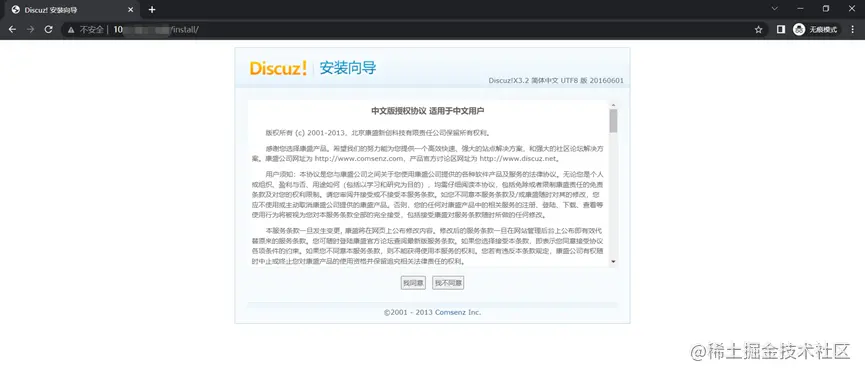Click the Discuz! logo
Image resolution: width=865 pixels, height=376 pixels.
click(278, 68)
